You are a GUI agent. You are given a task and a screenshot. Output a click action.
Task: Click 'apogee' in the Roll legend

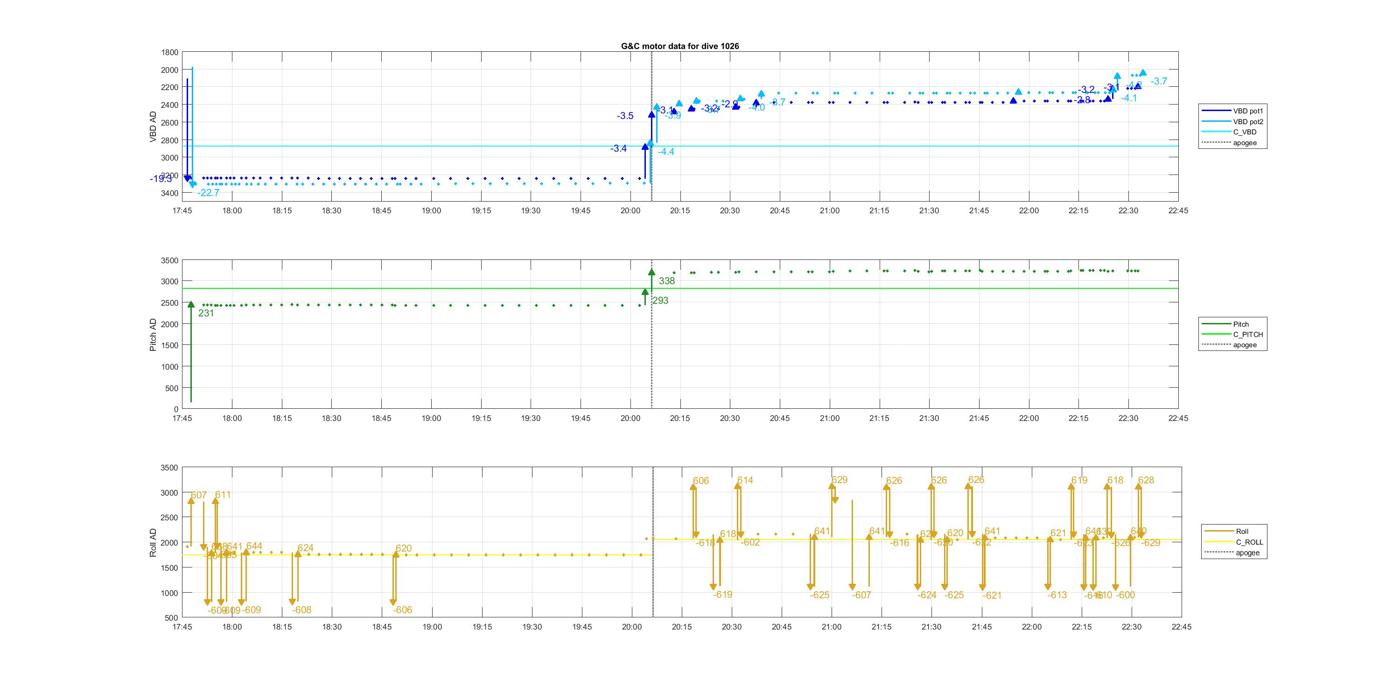(x=1247, y=552)
